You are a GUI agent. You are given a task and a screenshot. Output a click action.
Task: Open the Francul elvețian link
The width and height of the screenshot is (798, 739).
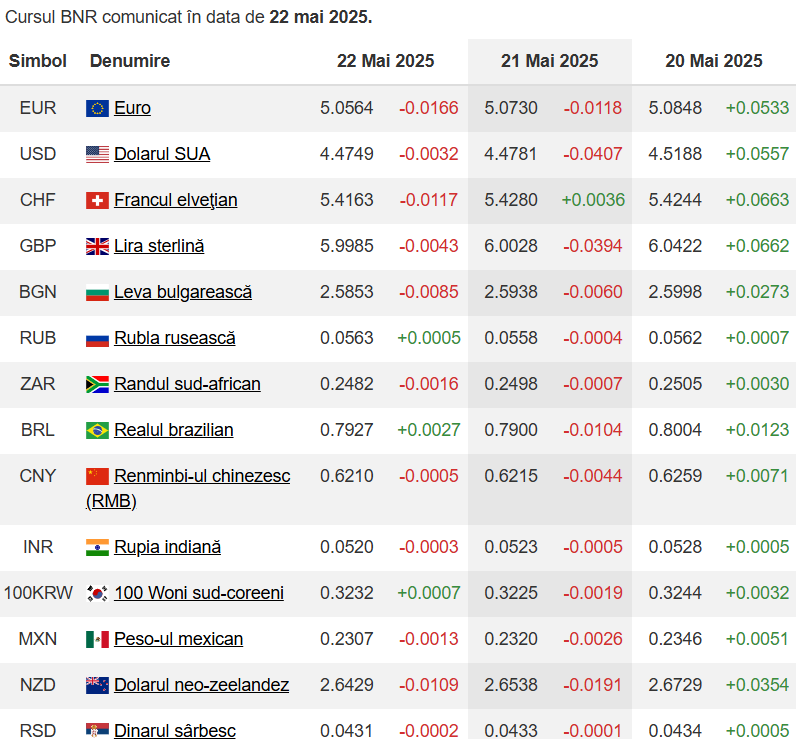[x=176, y=200]
